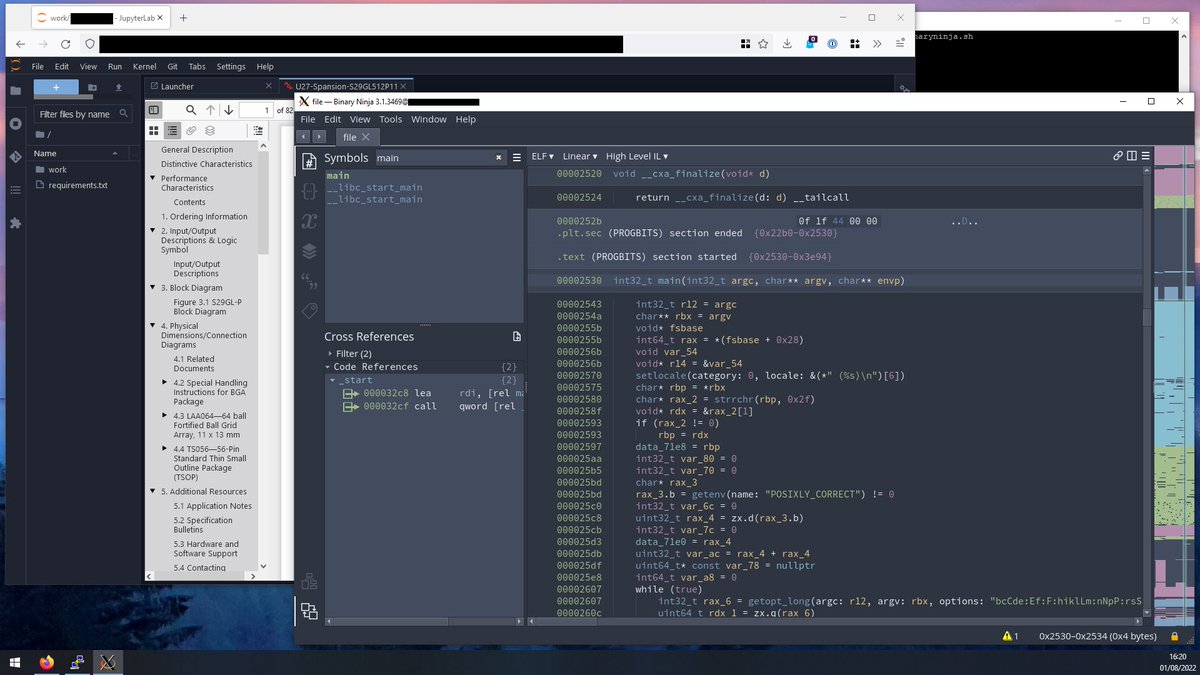This screenshot has width=1200, height=675.
Task: Click the blue new launcher button
Action: click(55, 88)
